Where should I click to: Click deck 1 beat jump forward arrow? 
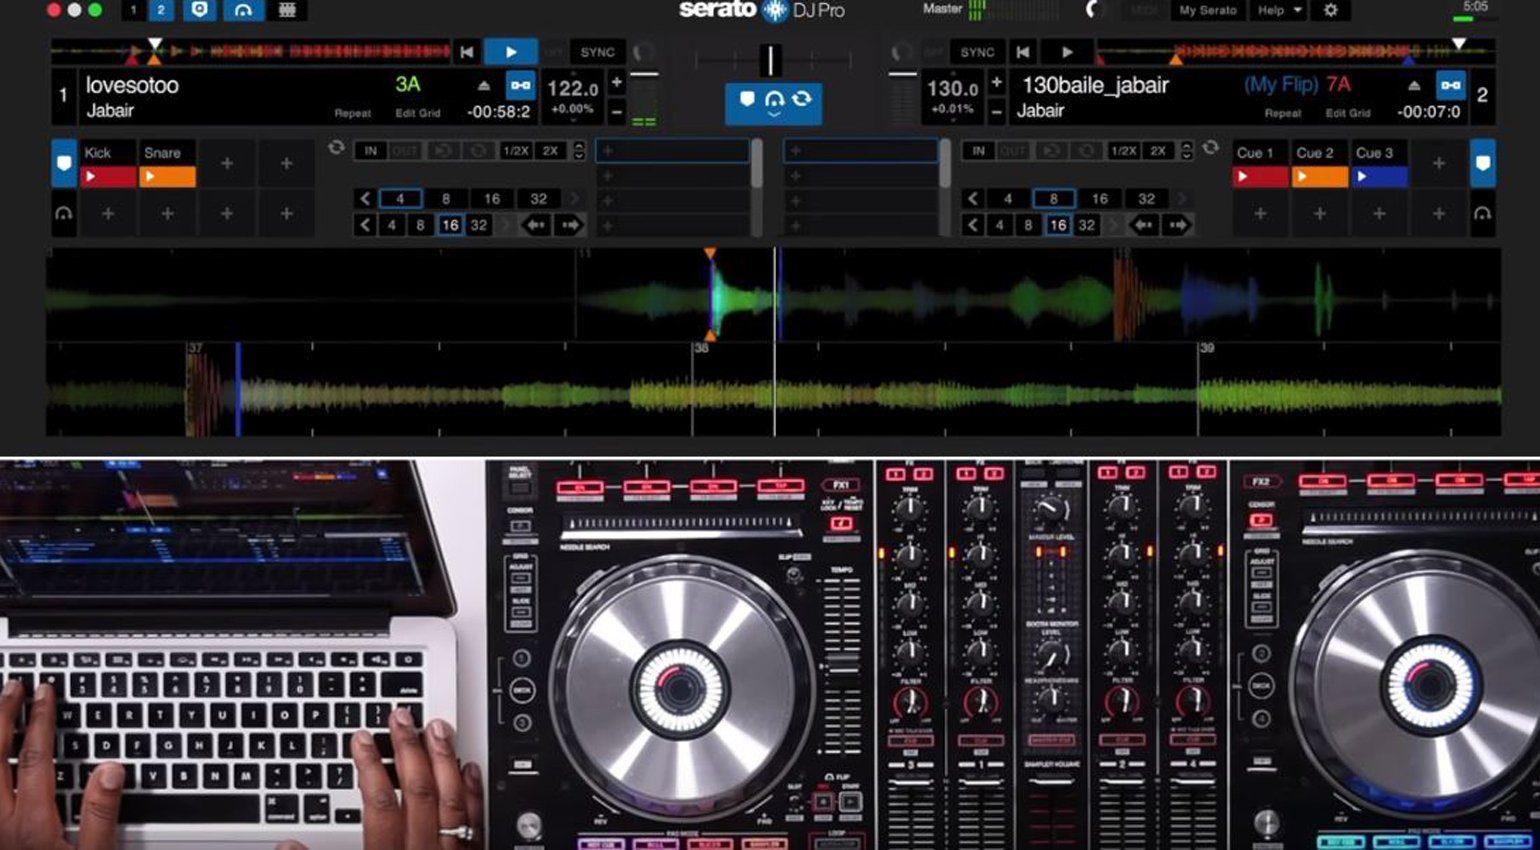tap(570, 225)
